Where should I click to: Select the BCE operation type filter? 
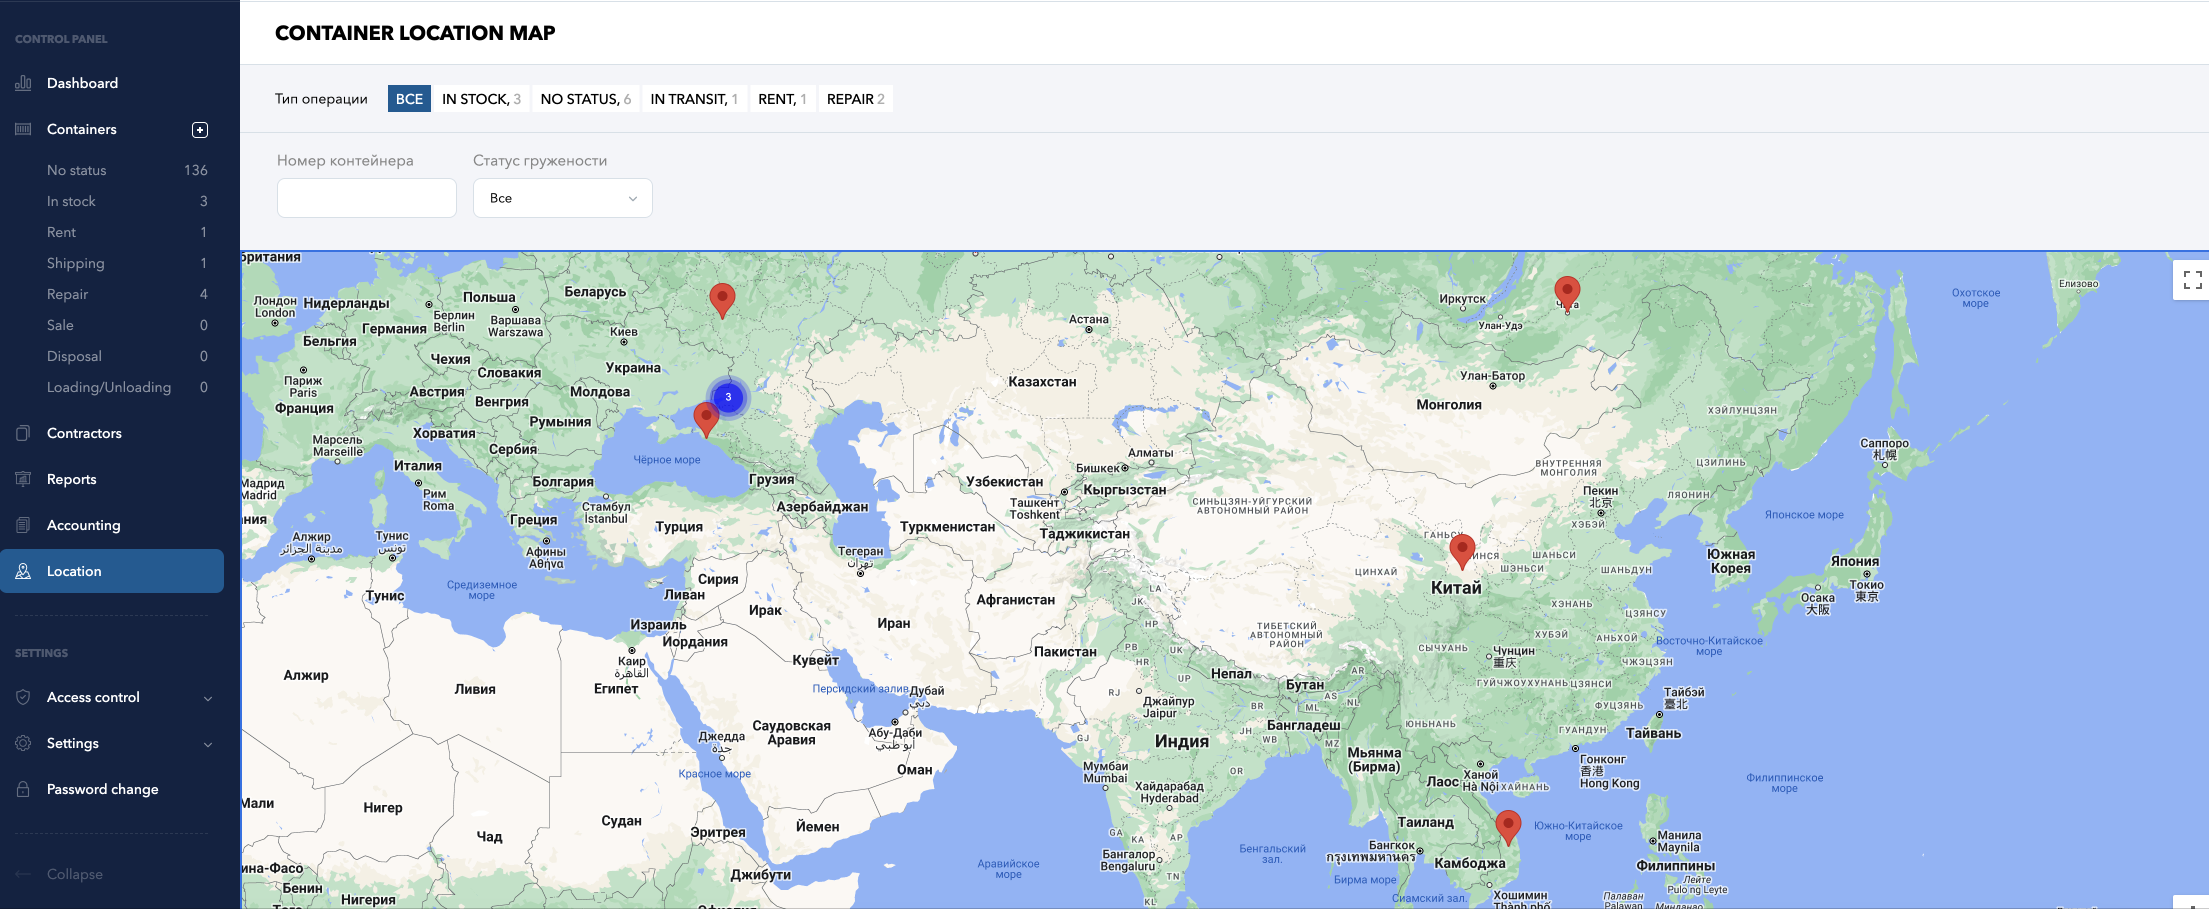pos(408,98)
